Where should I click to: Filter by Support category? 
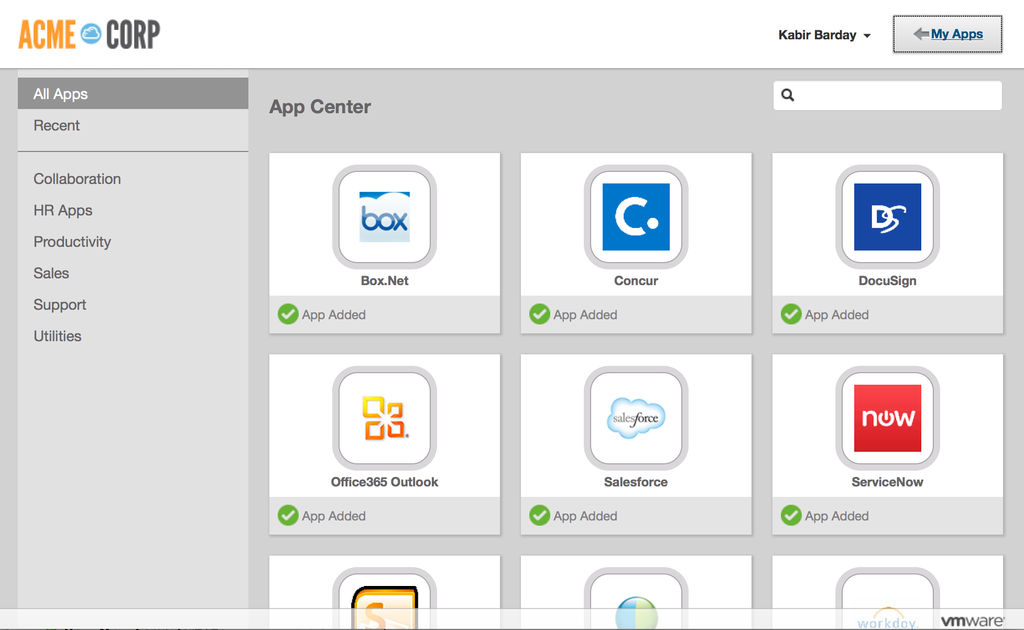(x=59, y=304)
